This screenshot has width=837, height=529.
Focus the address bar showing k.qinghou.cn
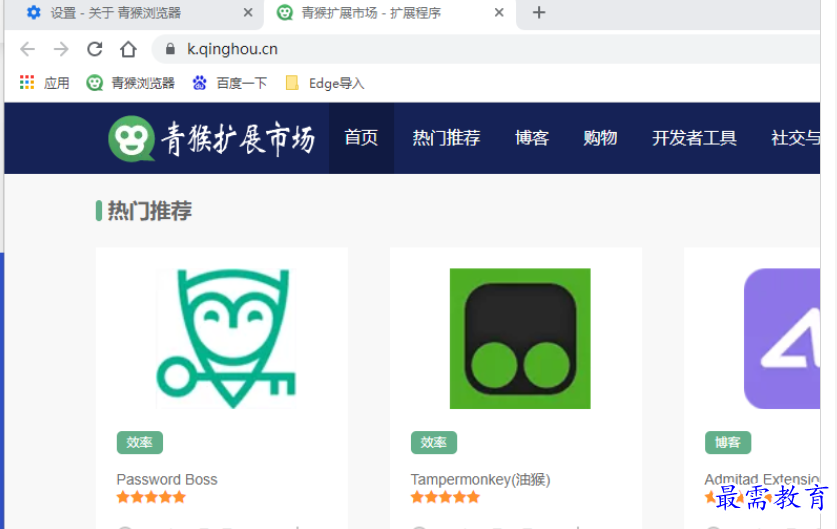pyautogui.click(x=486, y=49)
